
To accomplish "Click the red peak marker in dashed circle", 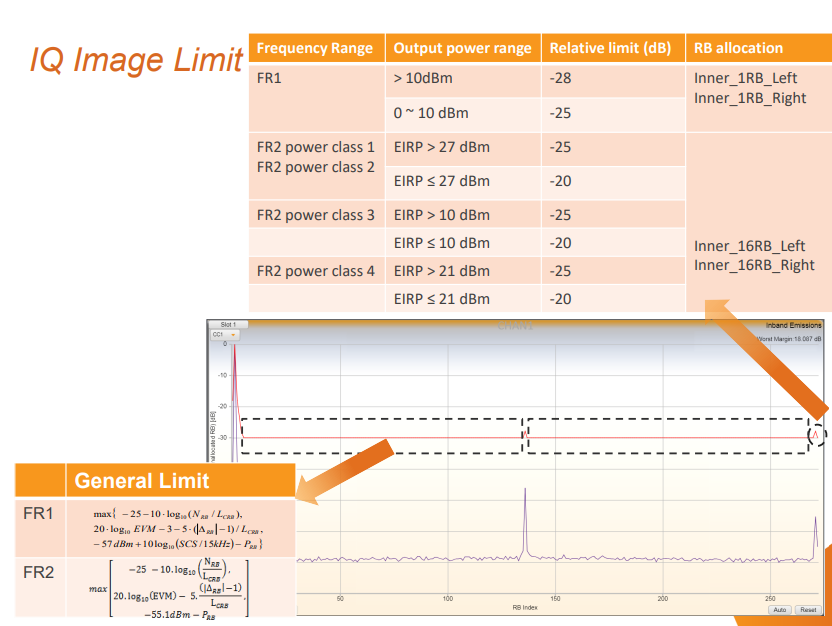I will 817,434.
